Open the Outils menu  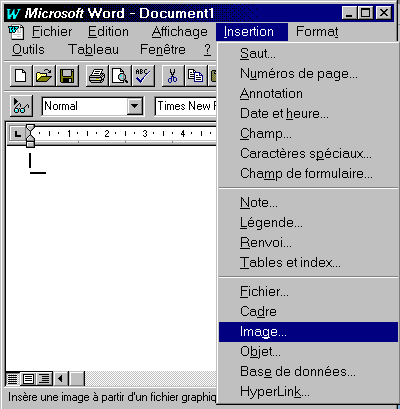point(28,50)
